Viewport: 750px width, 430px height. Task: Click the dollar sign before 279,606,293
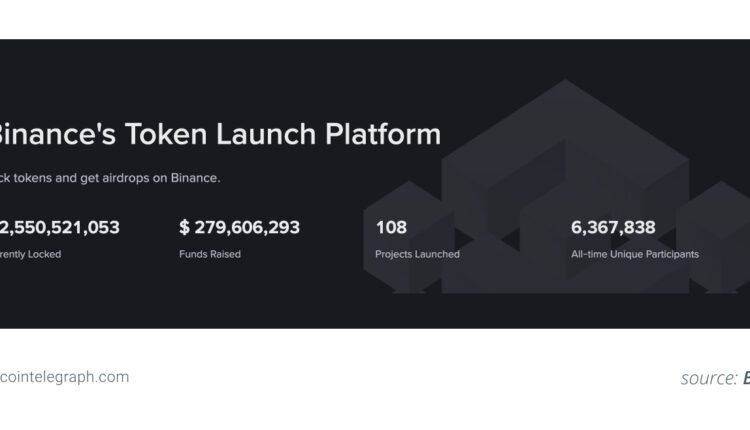click(x=185, y=227)
